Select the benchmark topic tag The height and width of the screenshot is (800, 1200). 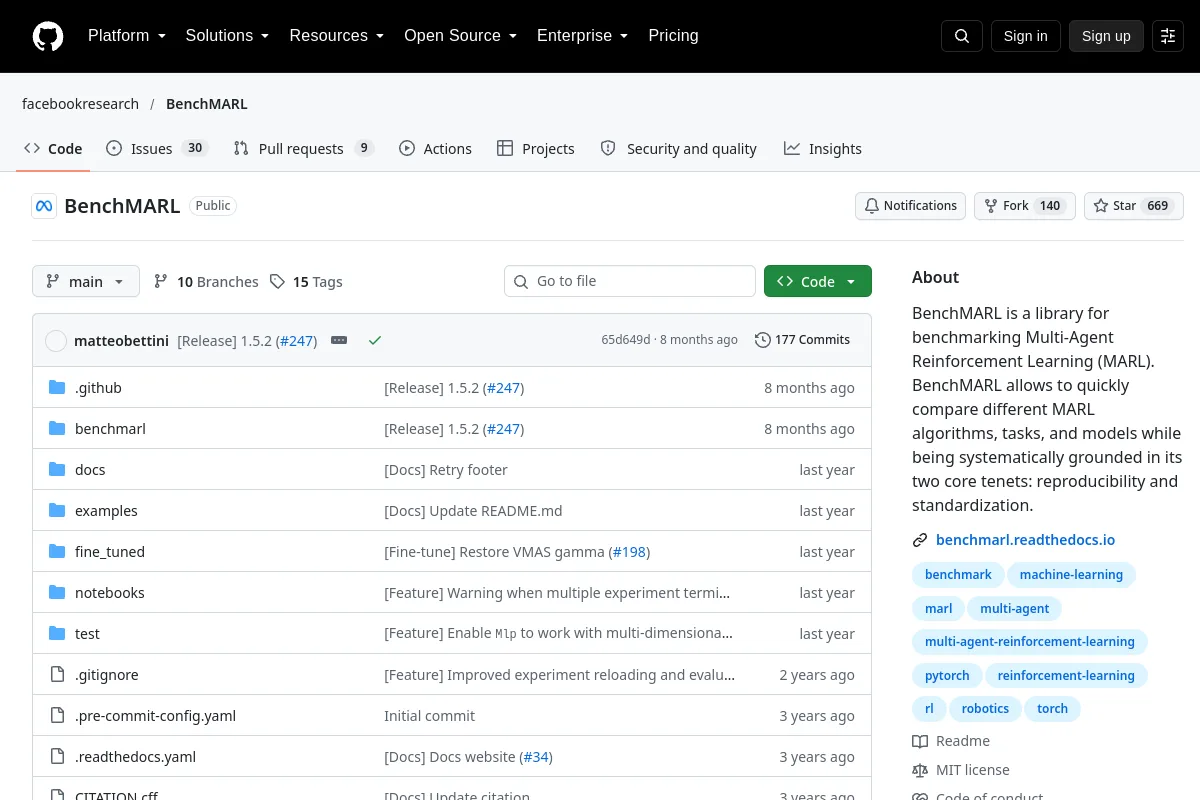point(958,575)
